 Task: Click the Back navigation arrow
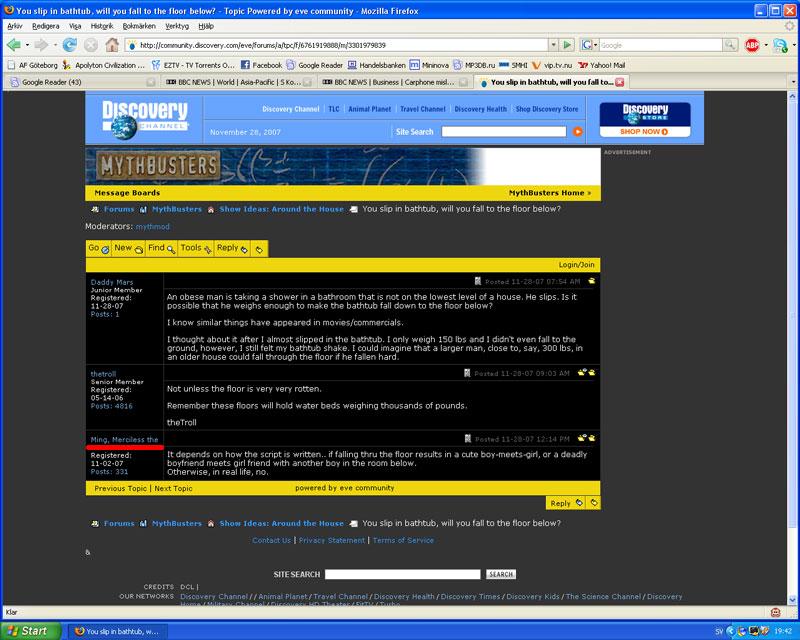[14, 45]
